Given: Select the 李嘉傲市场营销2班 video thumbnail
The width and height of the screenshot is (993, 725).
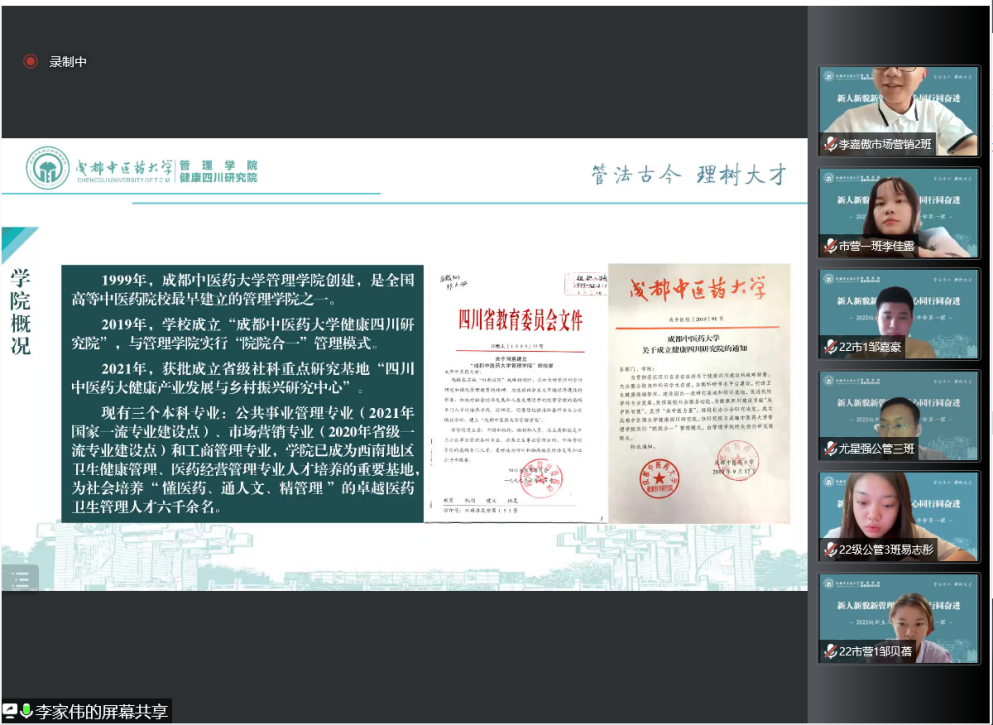Looking at the screenshot, I should [899, 111].
